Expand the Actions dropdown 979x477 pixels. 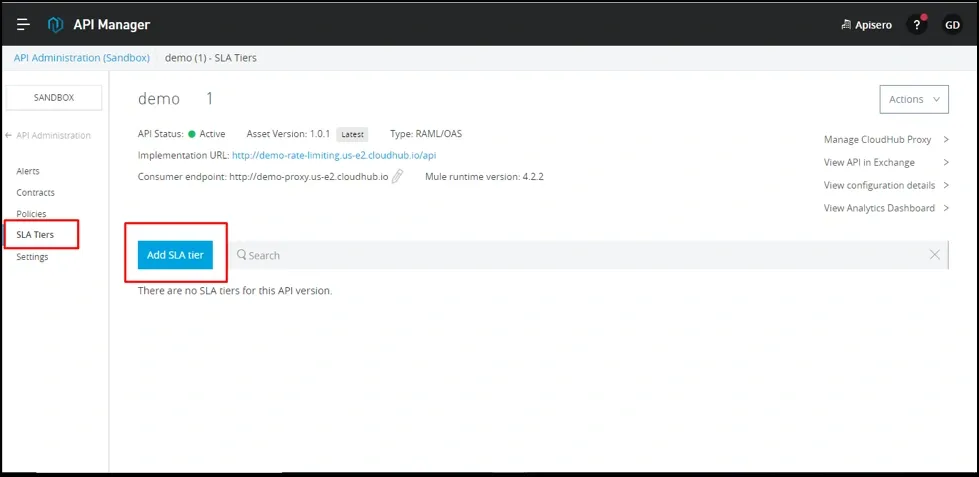[x=914, y=99]
